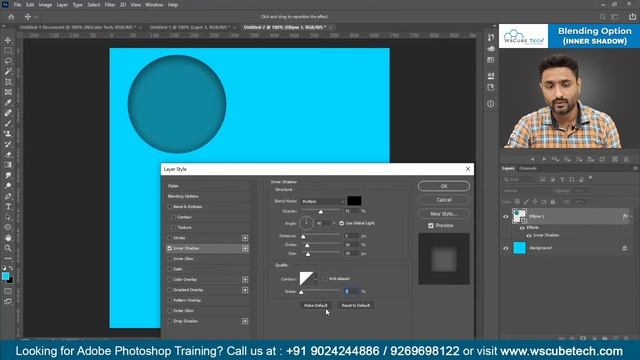Enable the Stroke style checkbox
Image resolution: width=640 pixels, height=360 pixels.
pos(169,238)
